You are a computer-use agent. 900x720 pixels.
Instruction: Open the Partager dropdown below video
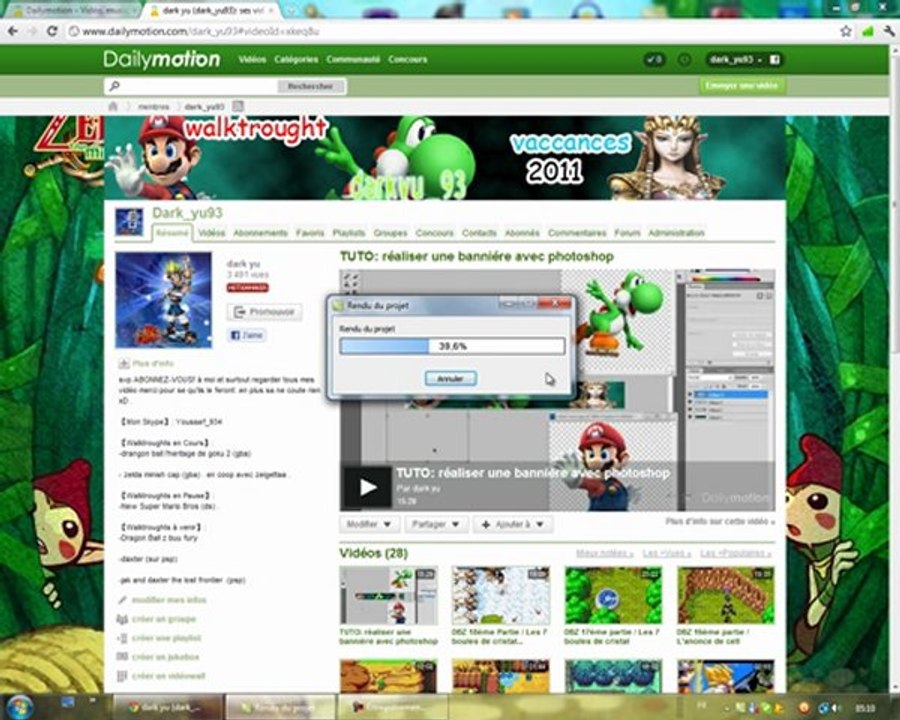pos(436,524)
